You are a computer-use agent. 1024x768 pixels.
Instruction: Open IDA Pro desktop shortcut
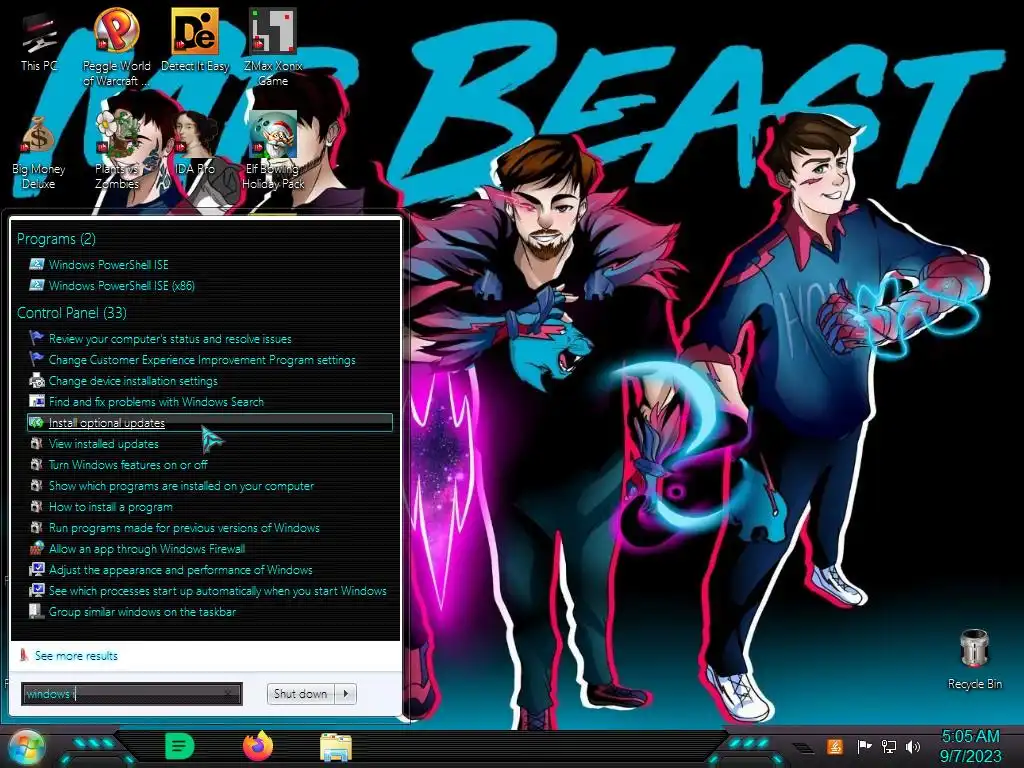click(195, 144)
